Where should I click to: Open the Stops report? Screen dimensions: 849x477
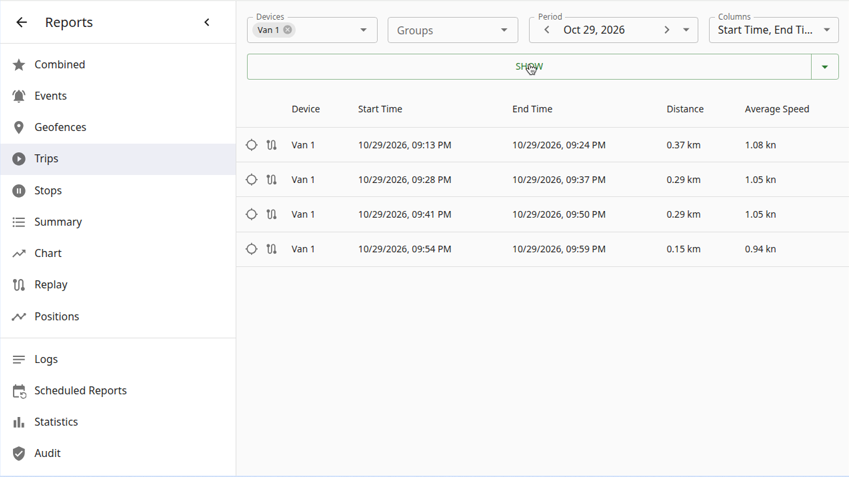pos(118,191)
